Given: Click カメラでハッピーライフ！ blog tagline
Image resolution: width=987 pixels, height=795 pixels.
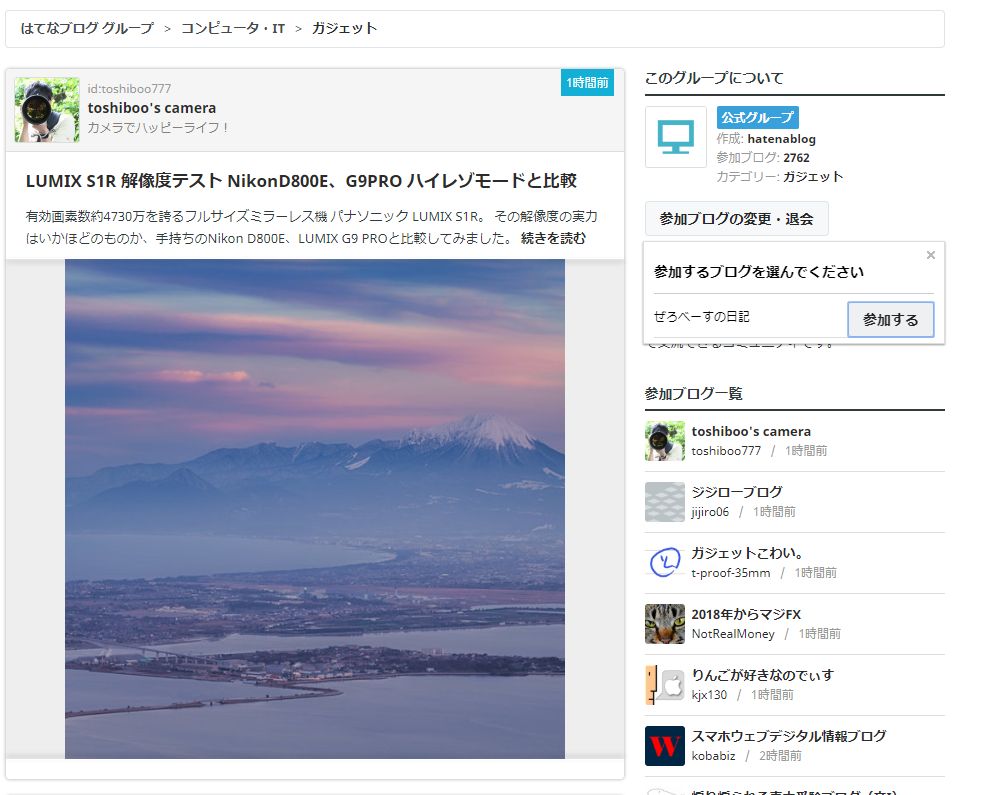Looking at the screenshot, I should pos(159,128).
